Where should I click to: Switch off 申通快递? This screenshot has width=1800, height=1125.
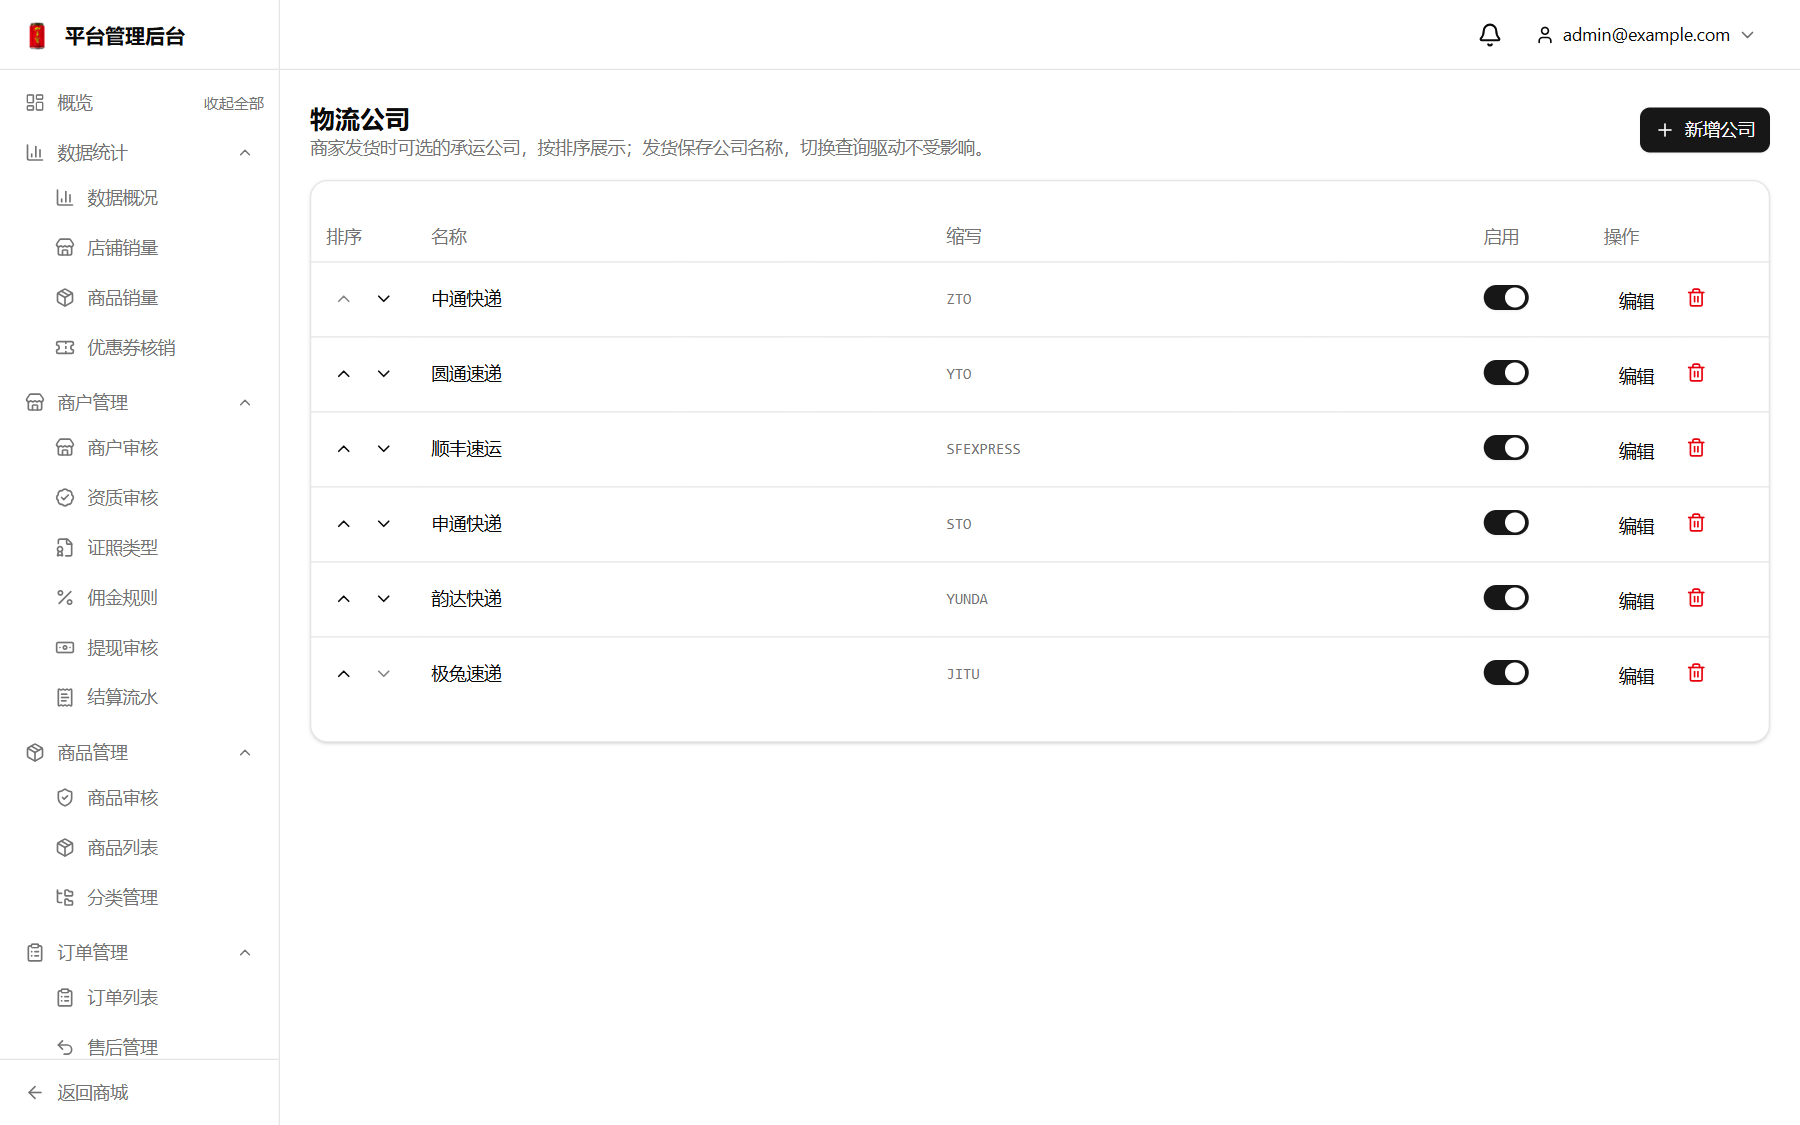pyautogui.click(x=1506, y=523)
